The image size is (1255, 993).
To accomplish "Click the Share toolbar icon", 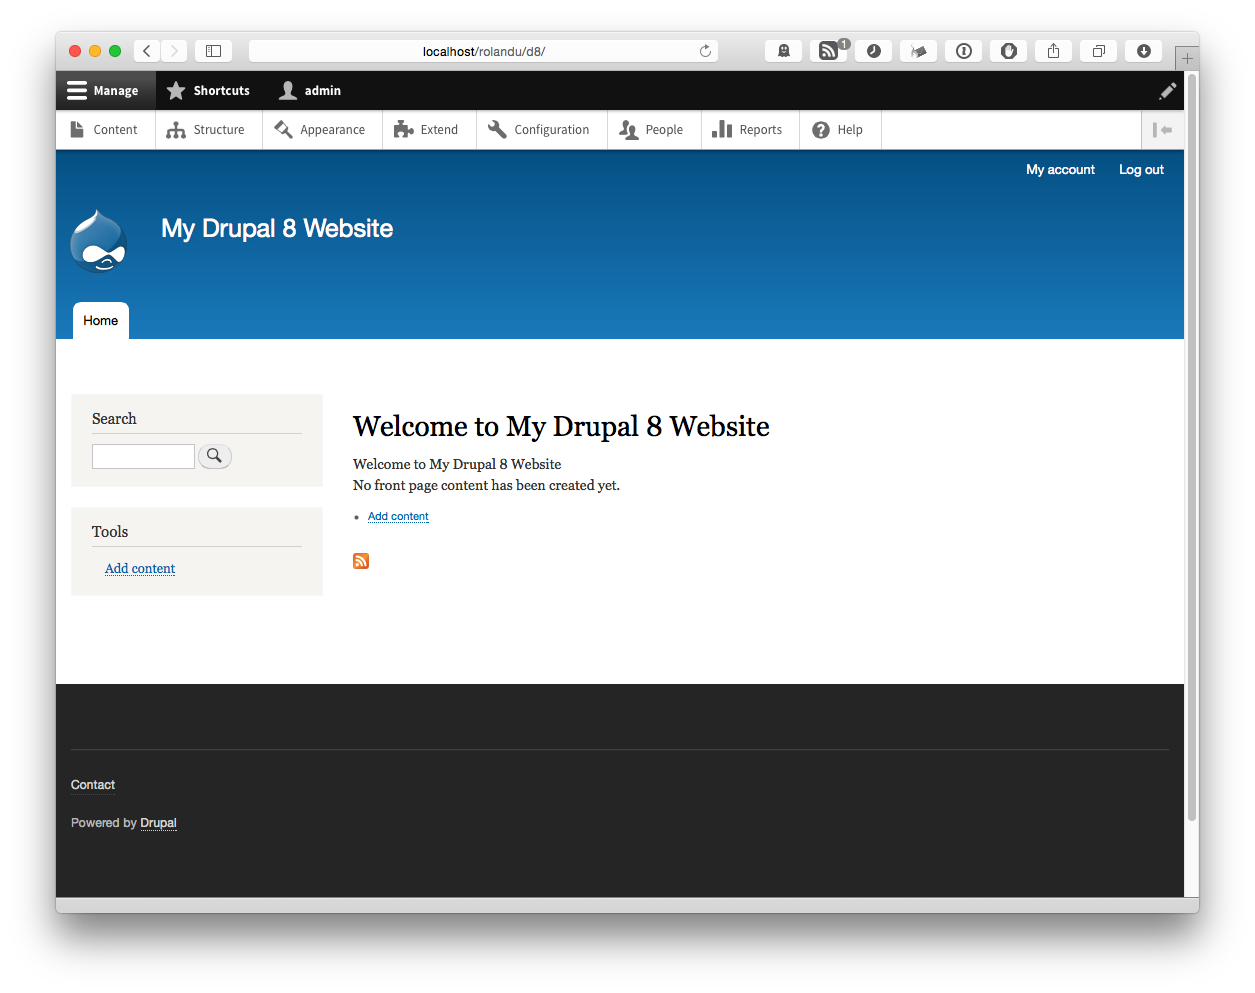I will (1054, 51).
